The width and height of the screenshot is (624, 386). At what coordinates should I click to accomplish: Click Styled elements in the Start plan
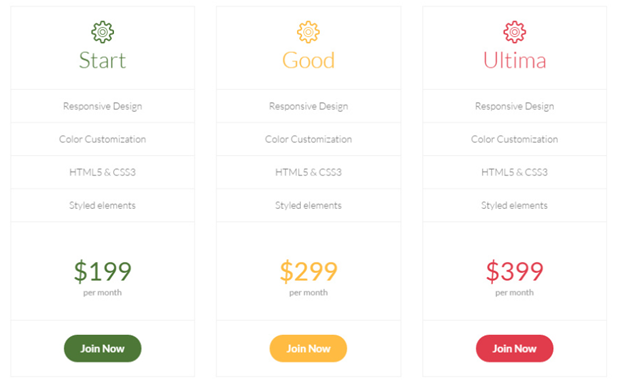click(x=102, y=205)
